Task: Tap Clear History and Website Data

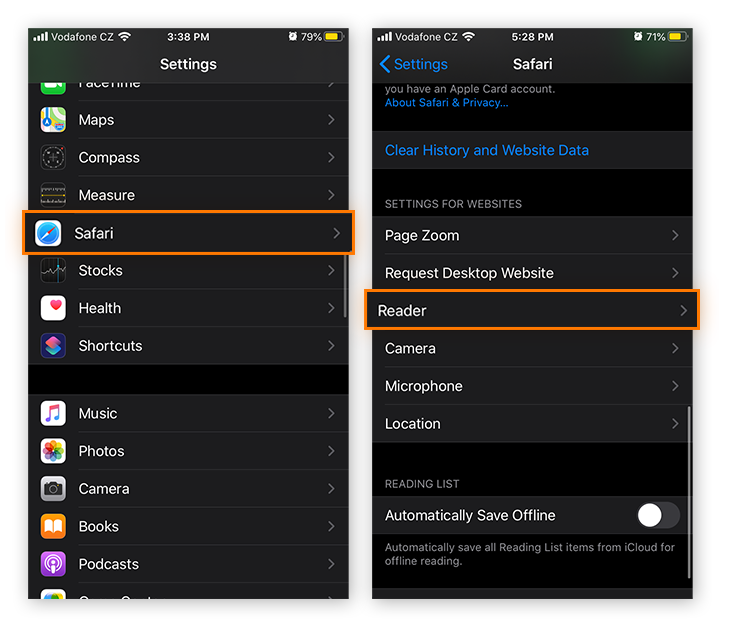Action: [487, 150]
